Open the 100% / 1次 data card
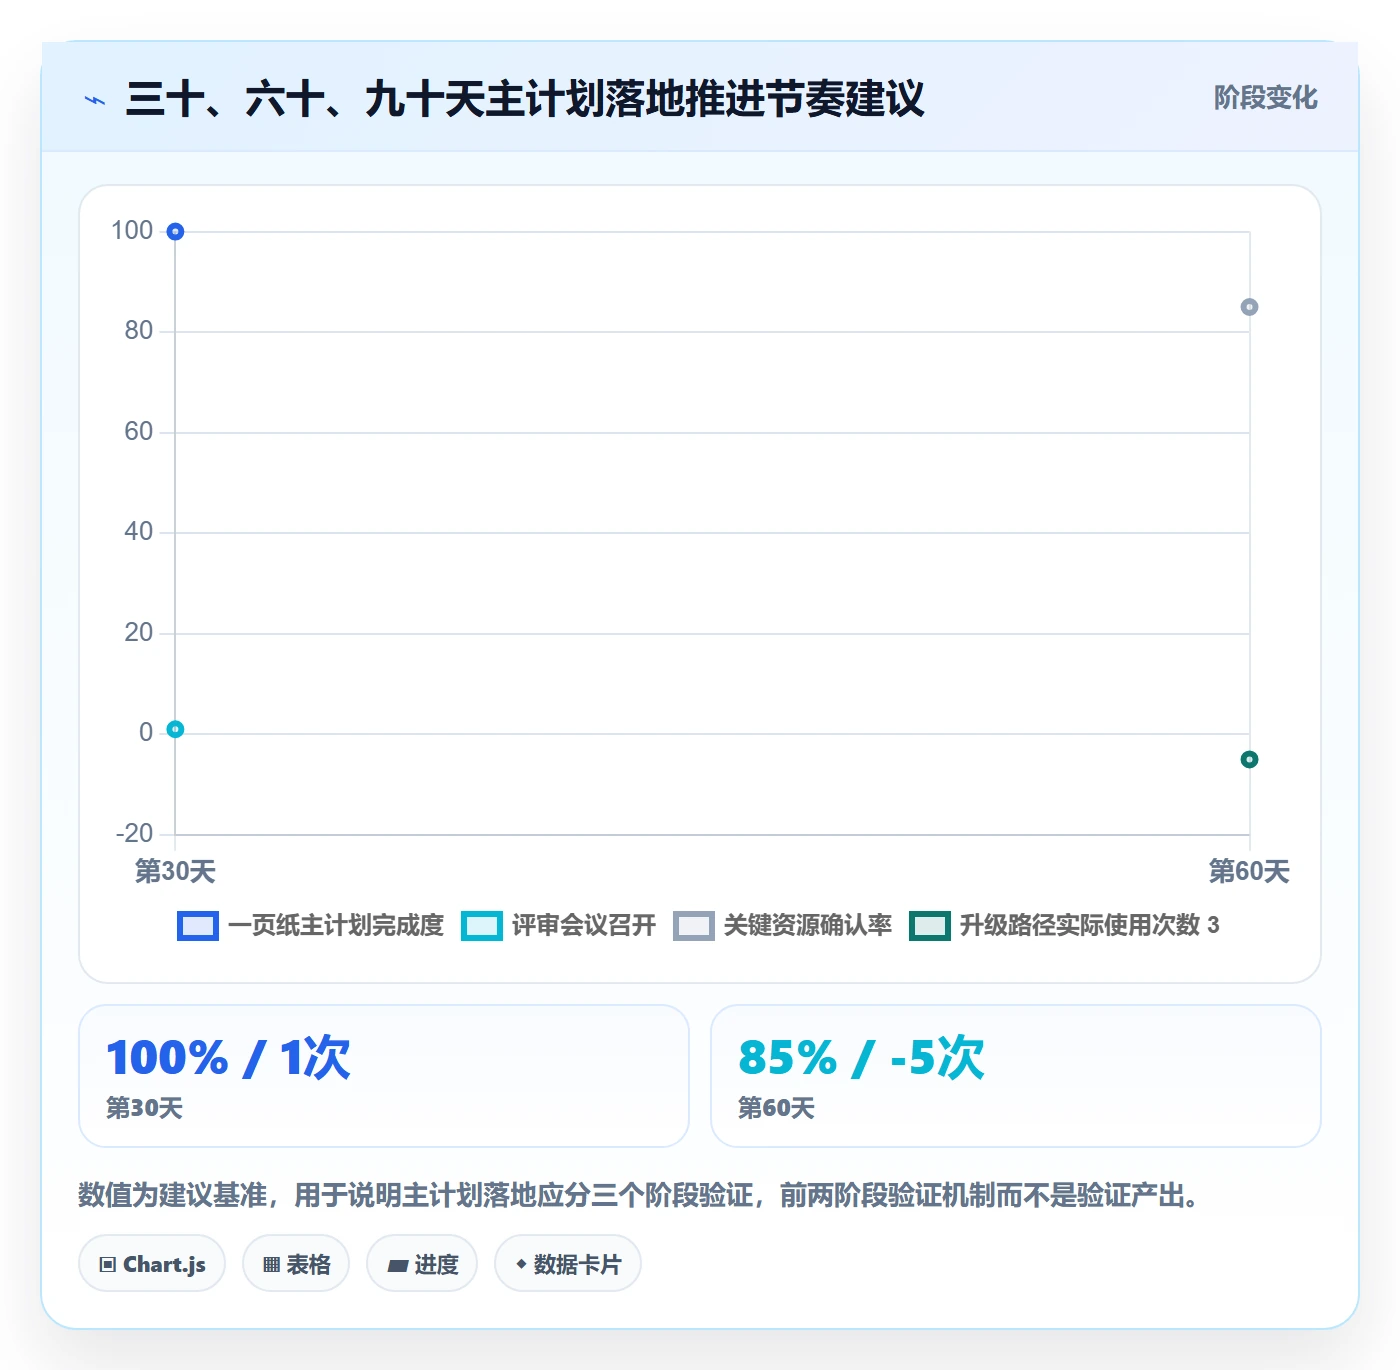The image size is (1400, 1370). point(384,1076)
